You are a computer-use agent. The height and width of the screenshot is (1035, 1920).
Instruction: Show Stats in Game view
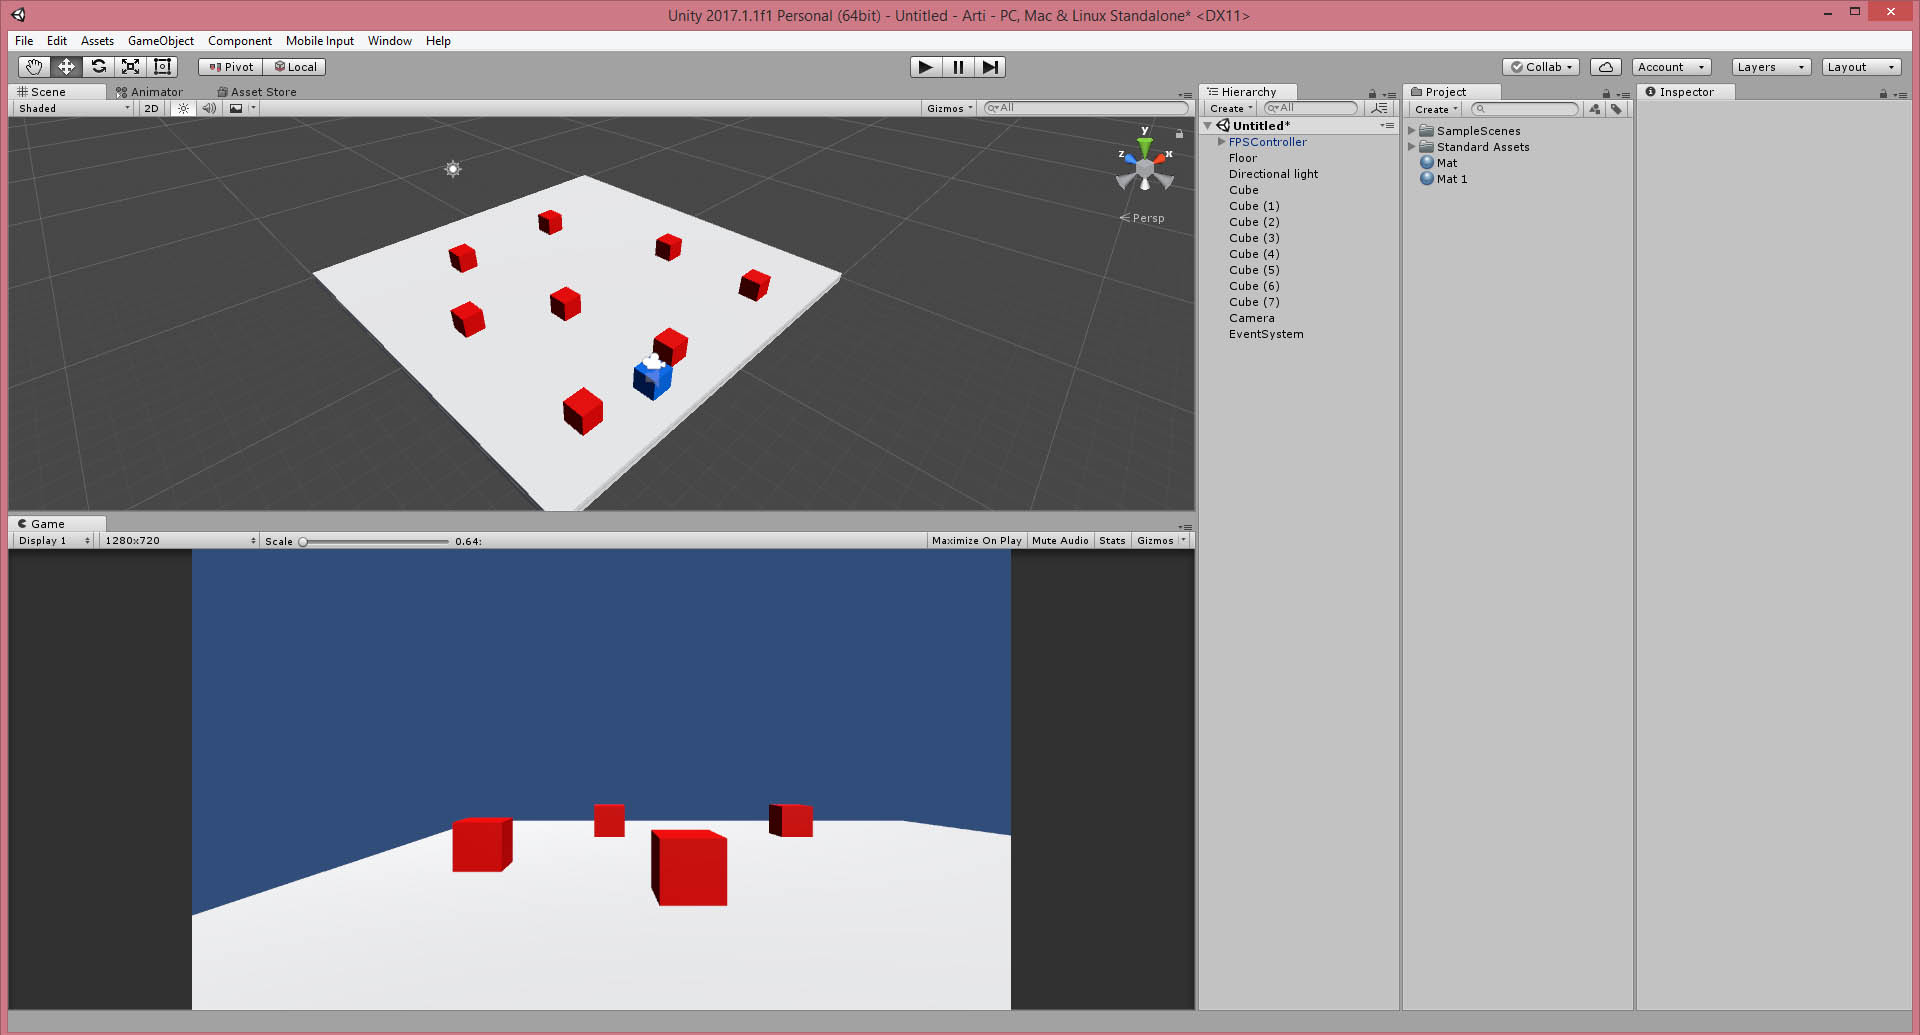pos(1112,541)
